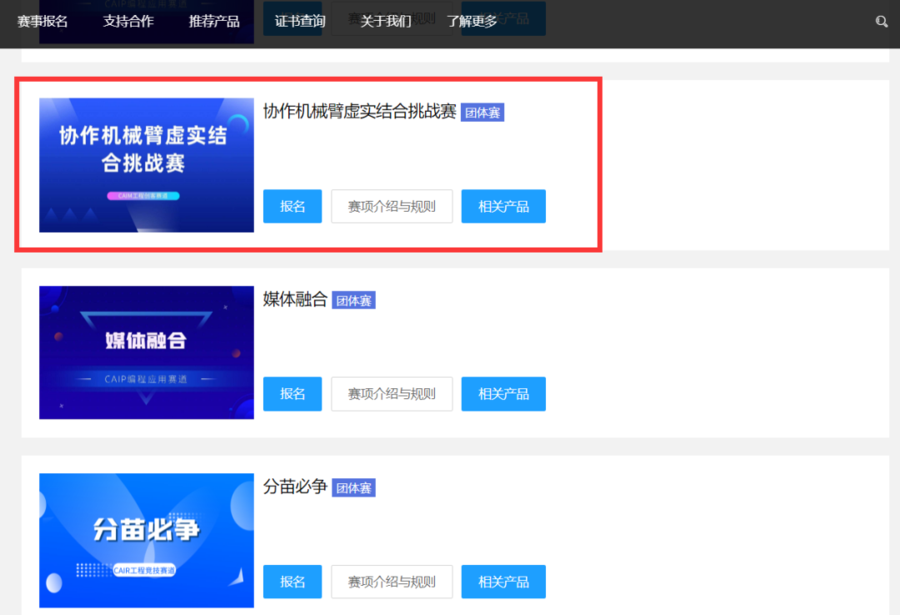Select the 支持合作 navigation item

click(127, 20)
